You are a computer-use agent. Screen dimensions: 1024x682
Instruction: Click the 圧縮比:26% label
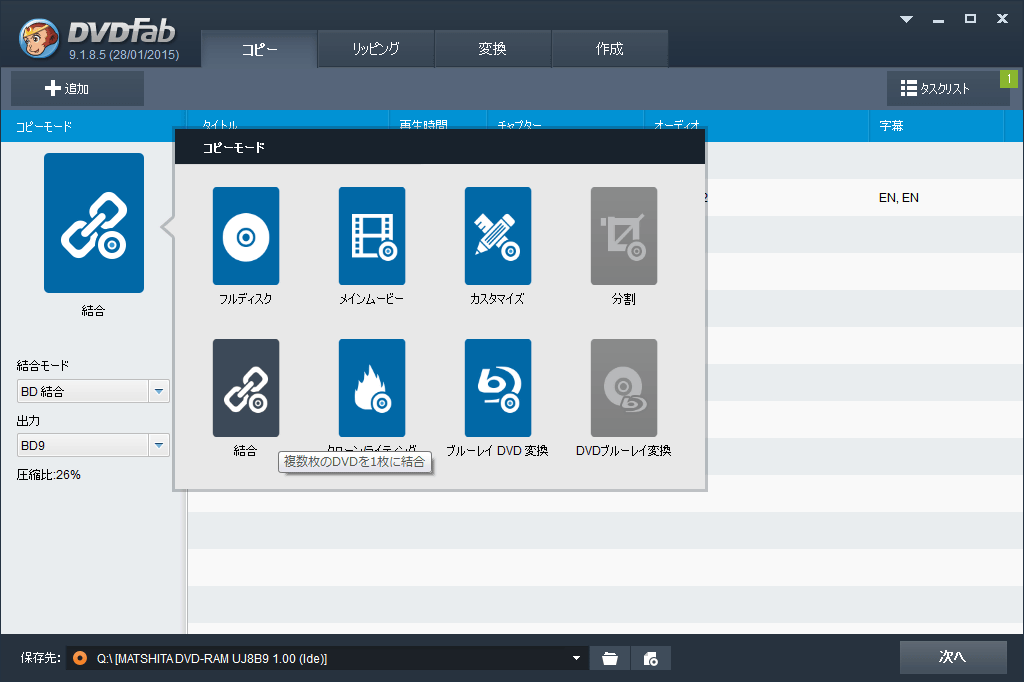[x=48, y=475]
